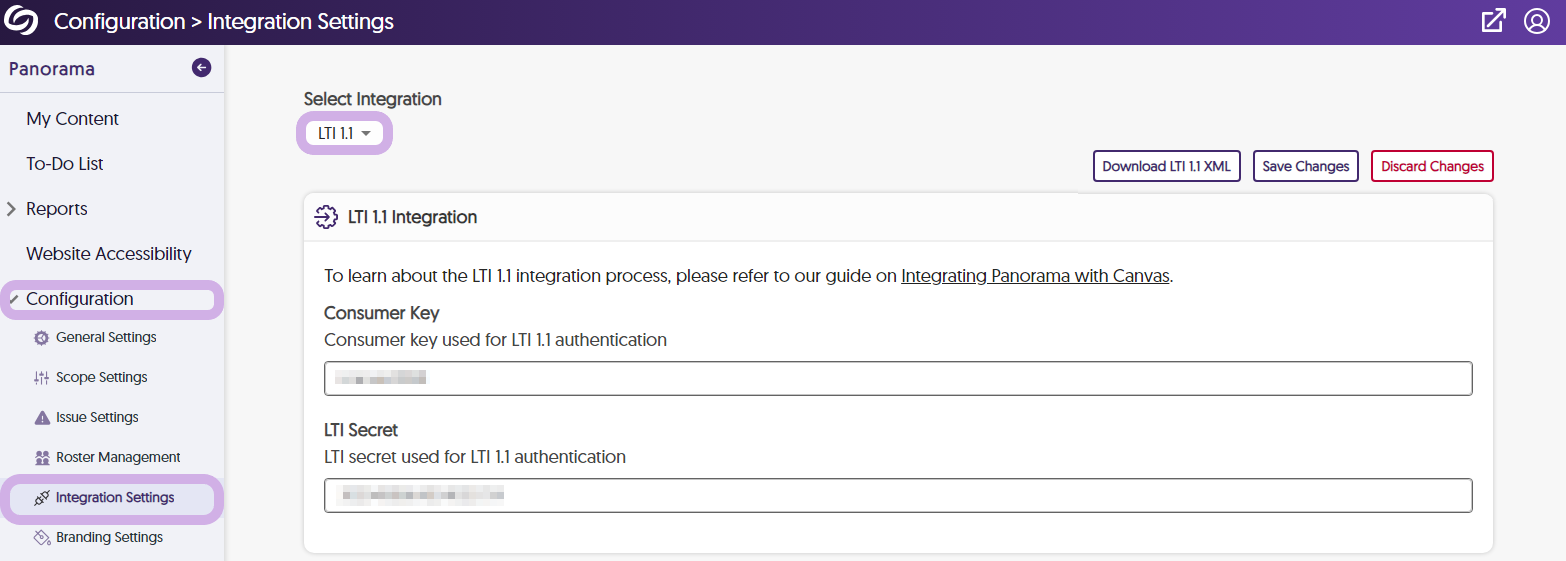Click the Issue Settings warning icon

pyautogui.click(x=41, y=418)
